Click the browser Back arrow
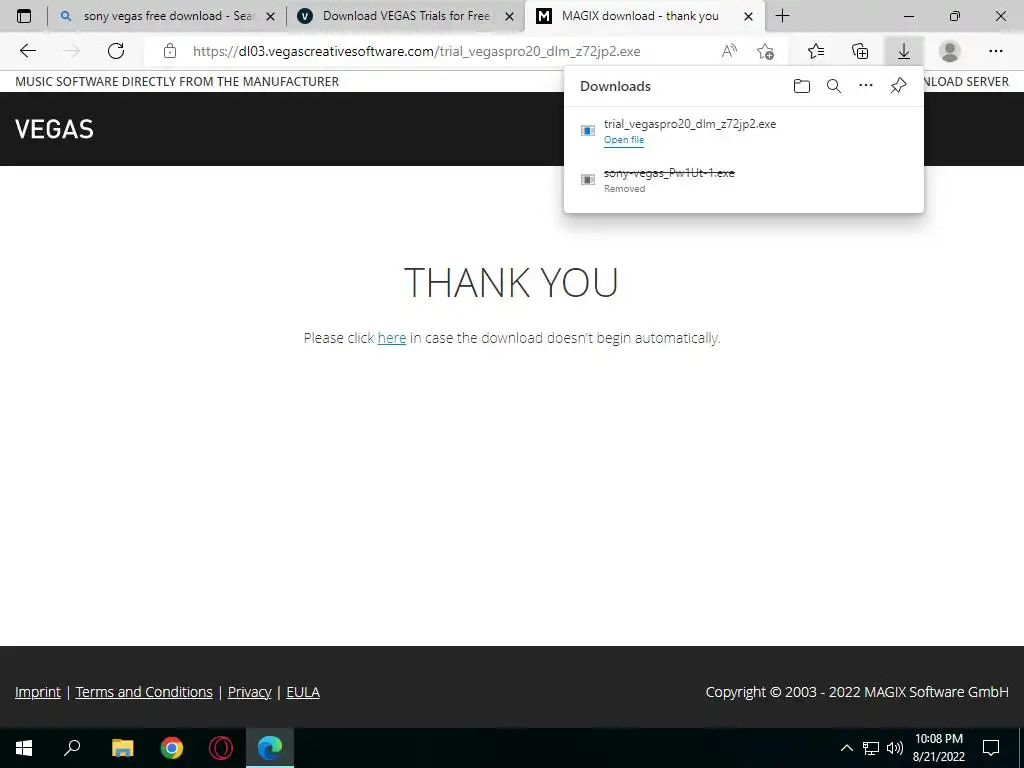Viewport: 1024px width, 768px height. 27,51
